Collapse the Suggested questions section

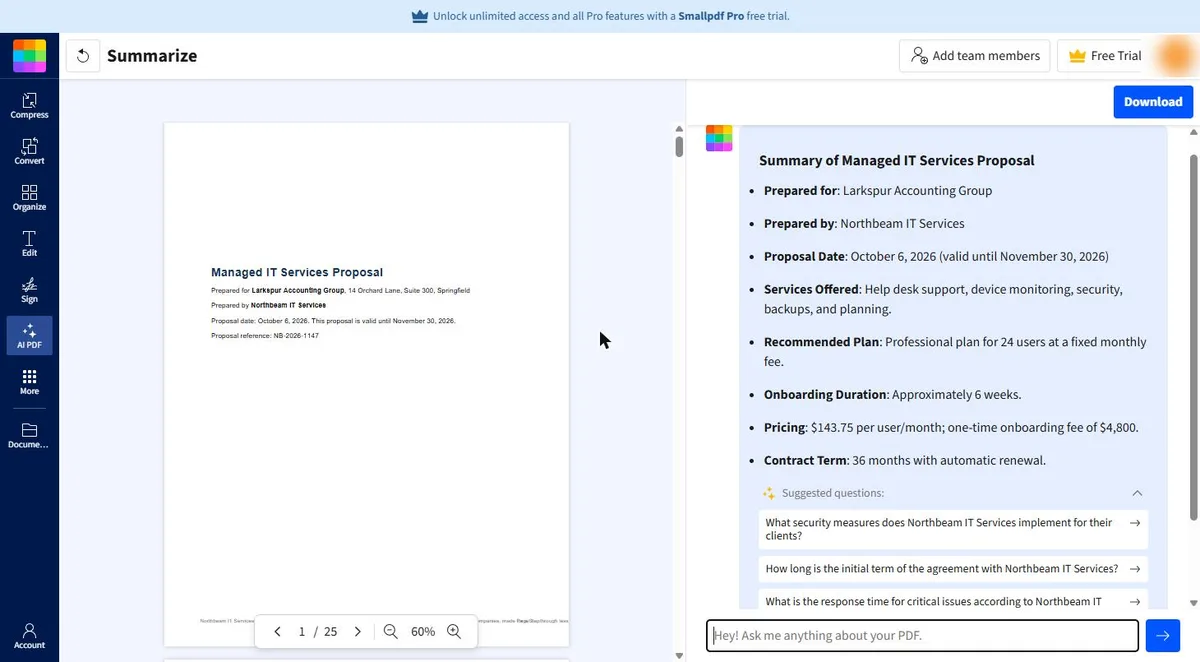pos(1137,493)
